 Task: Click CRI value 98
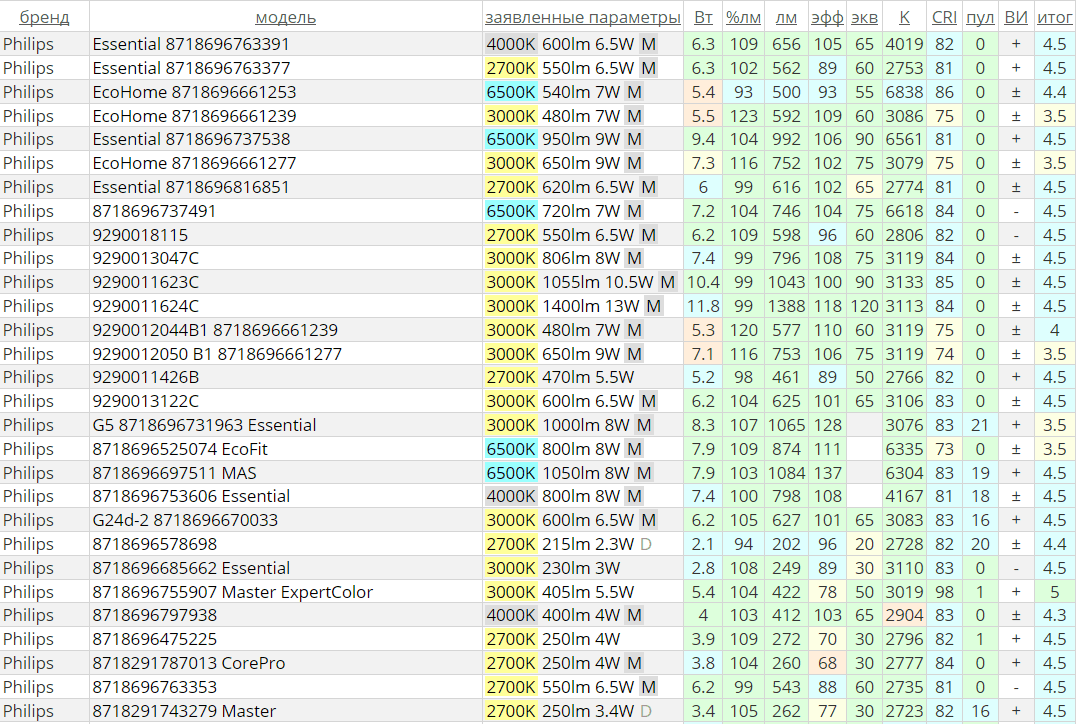tap(944, 592)
